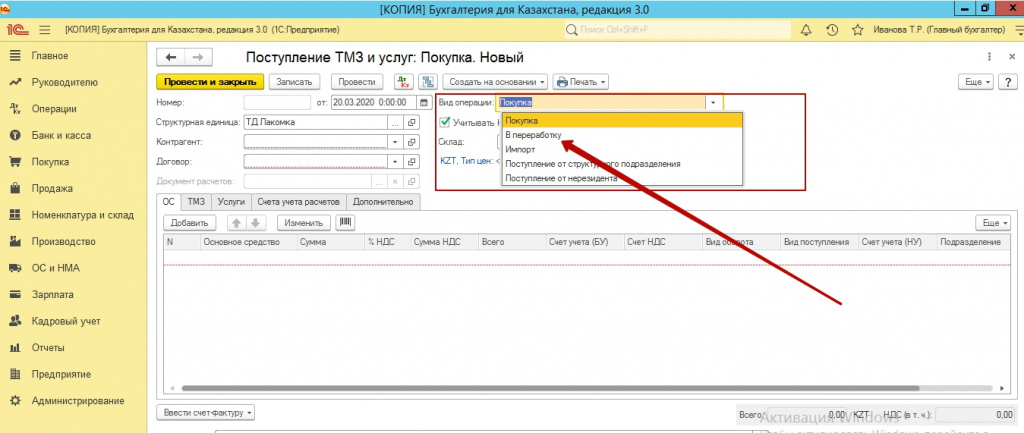The width and height of the screenshot is (1024, 433).
Task: Open form three-dots menu
Action: pyautogui.click(x=990, y=57)
